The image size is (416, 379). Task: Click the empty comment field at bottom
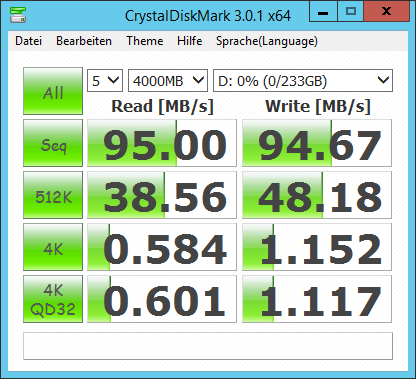(208, 346)
